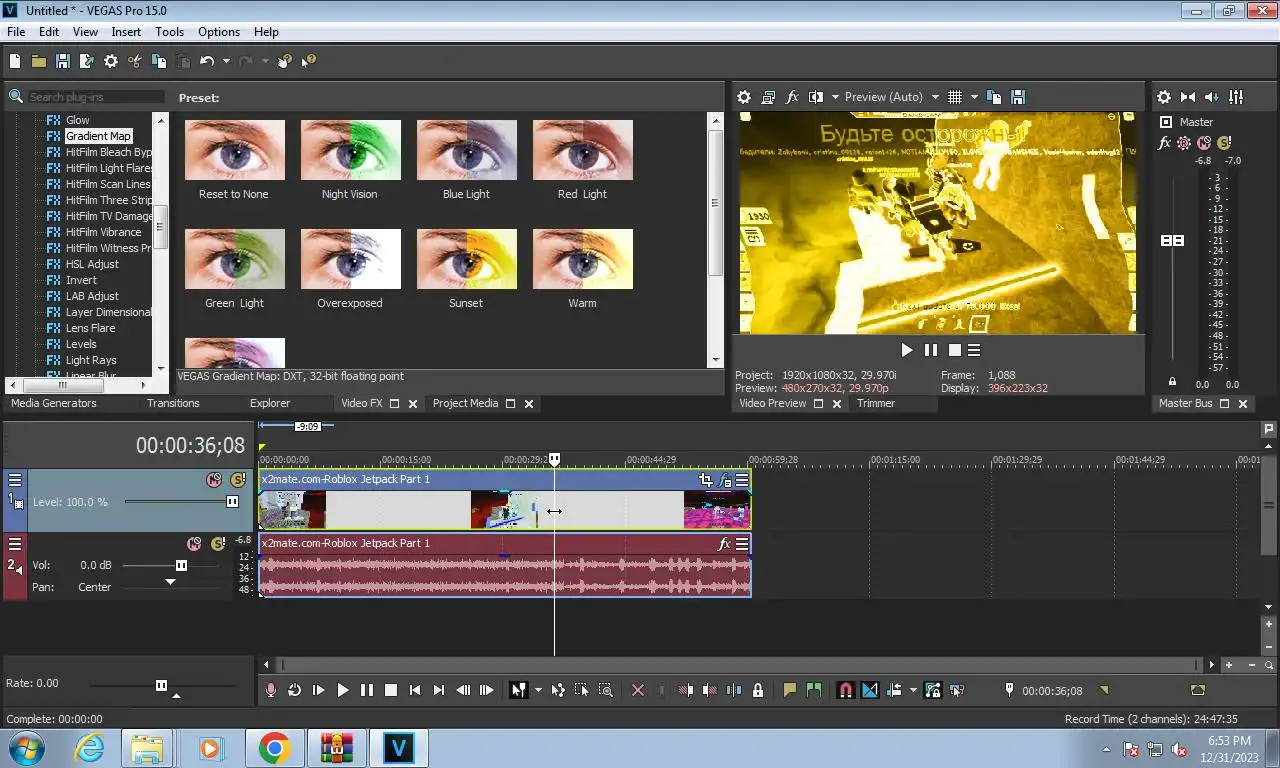This screenshot has width=1280, height=768.
Task: Open Video Preview properties gear
Action: (744, 97)
